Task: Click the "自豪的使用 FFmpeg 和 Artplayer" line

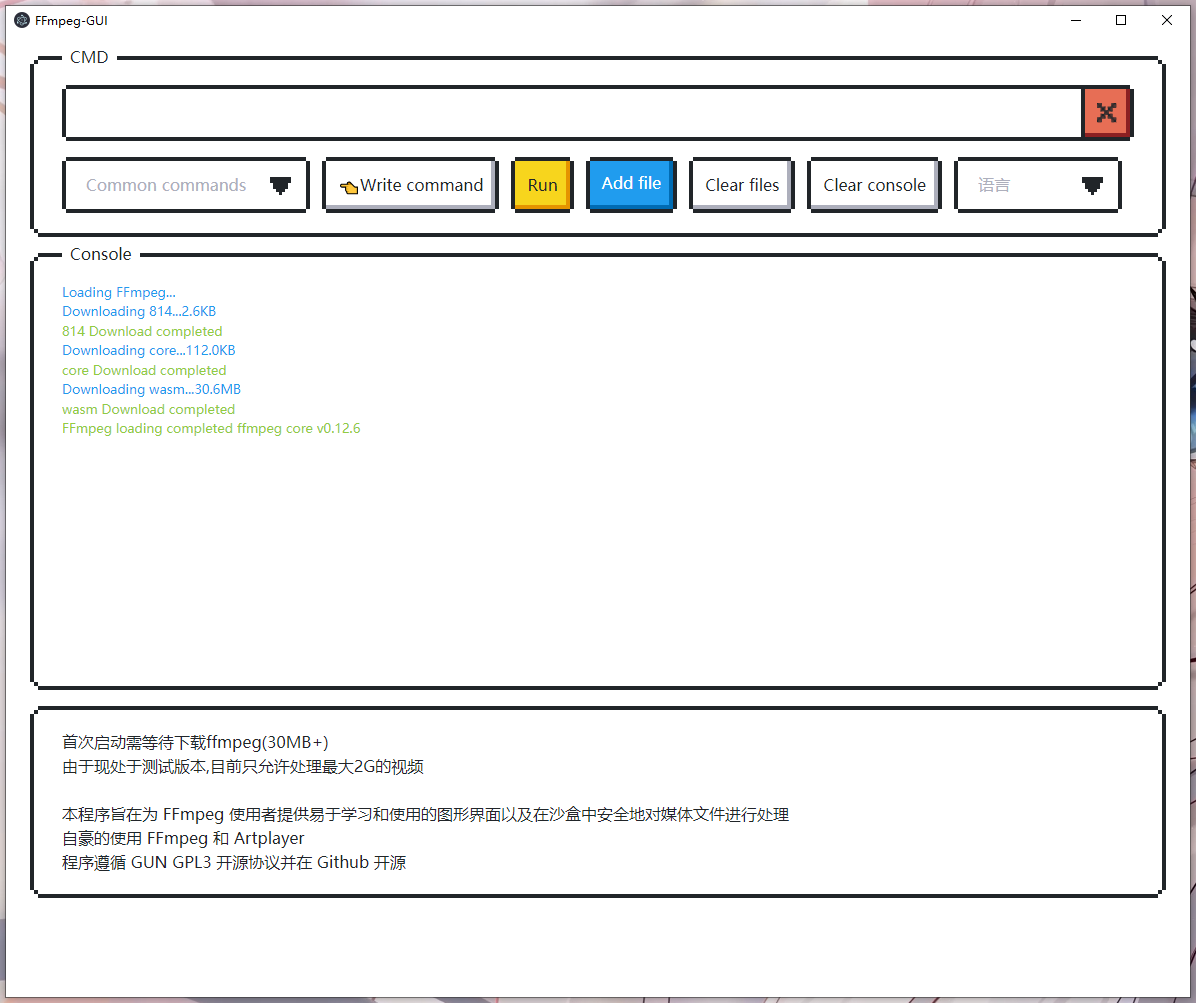Action: click(x=183, y=838)
